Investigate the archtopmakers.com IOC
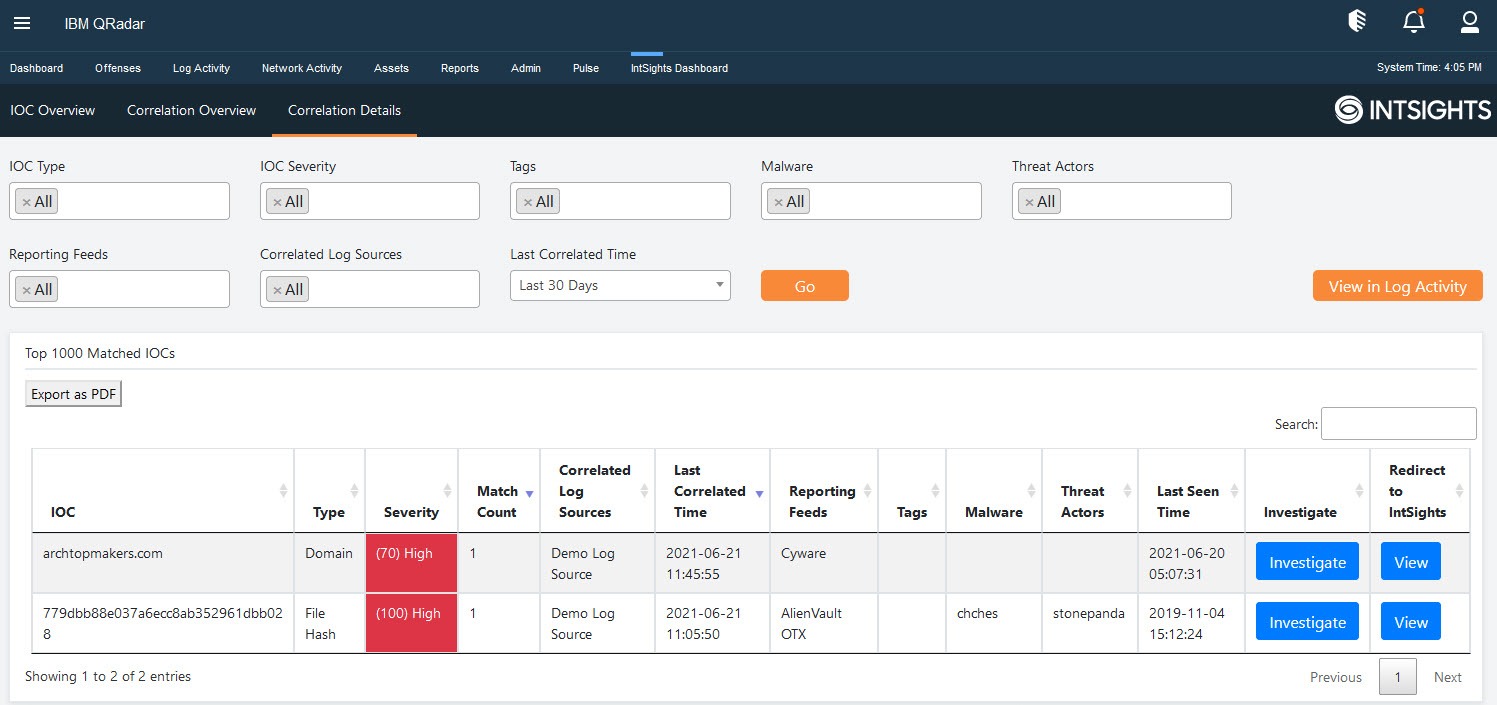The image size is (1497, 705). click(x=1307, y=562)
